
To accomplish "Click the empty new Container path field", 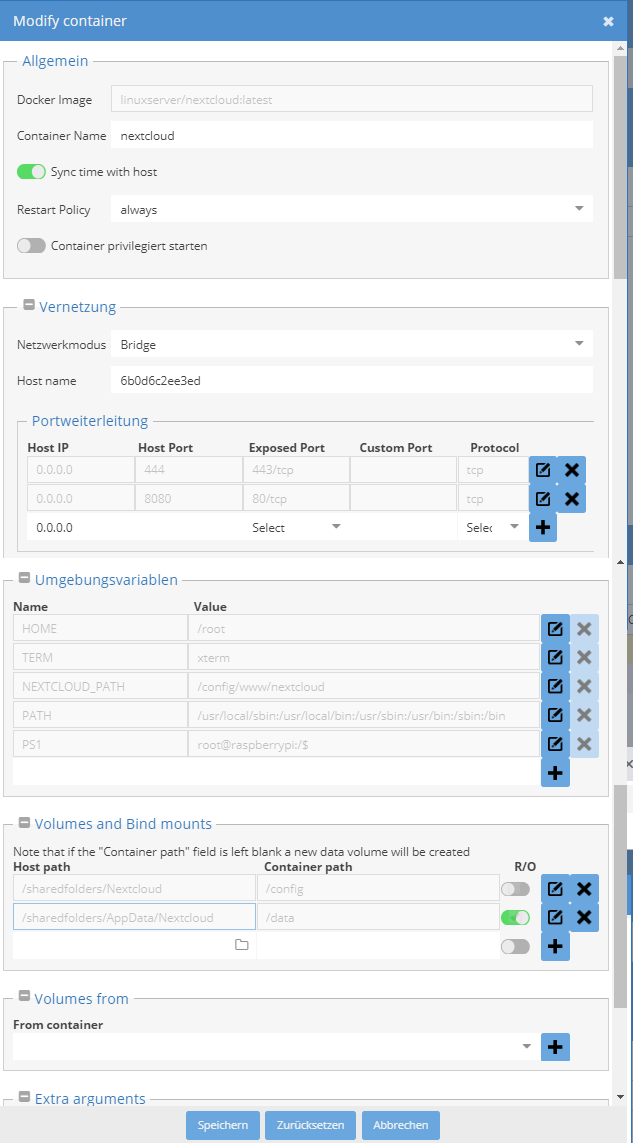I will tap(378, 945).
